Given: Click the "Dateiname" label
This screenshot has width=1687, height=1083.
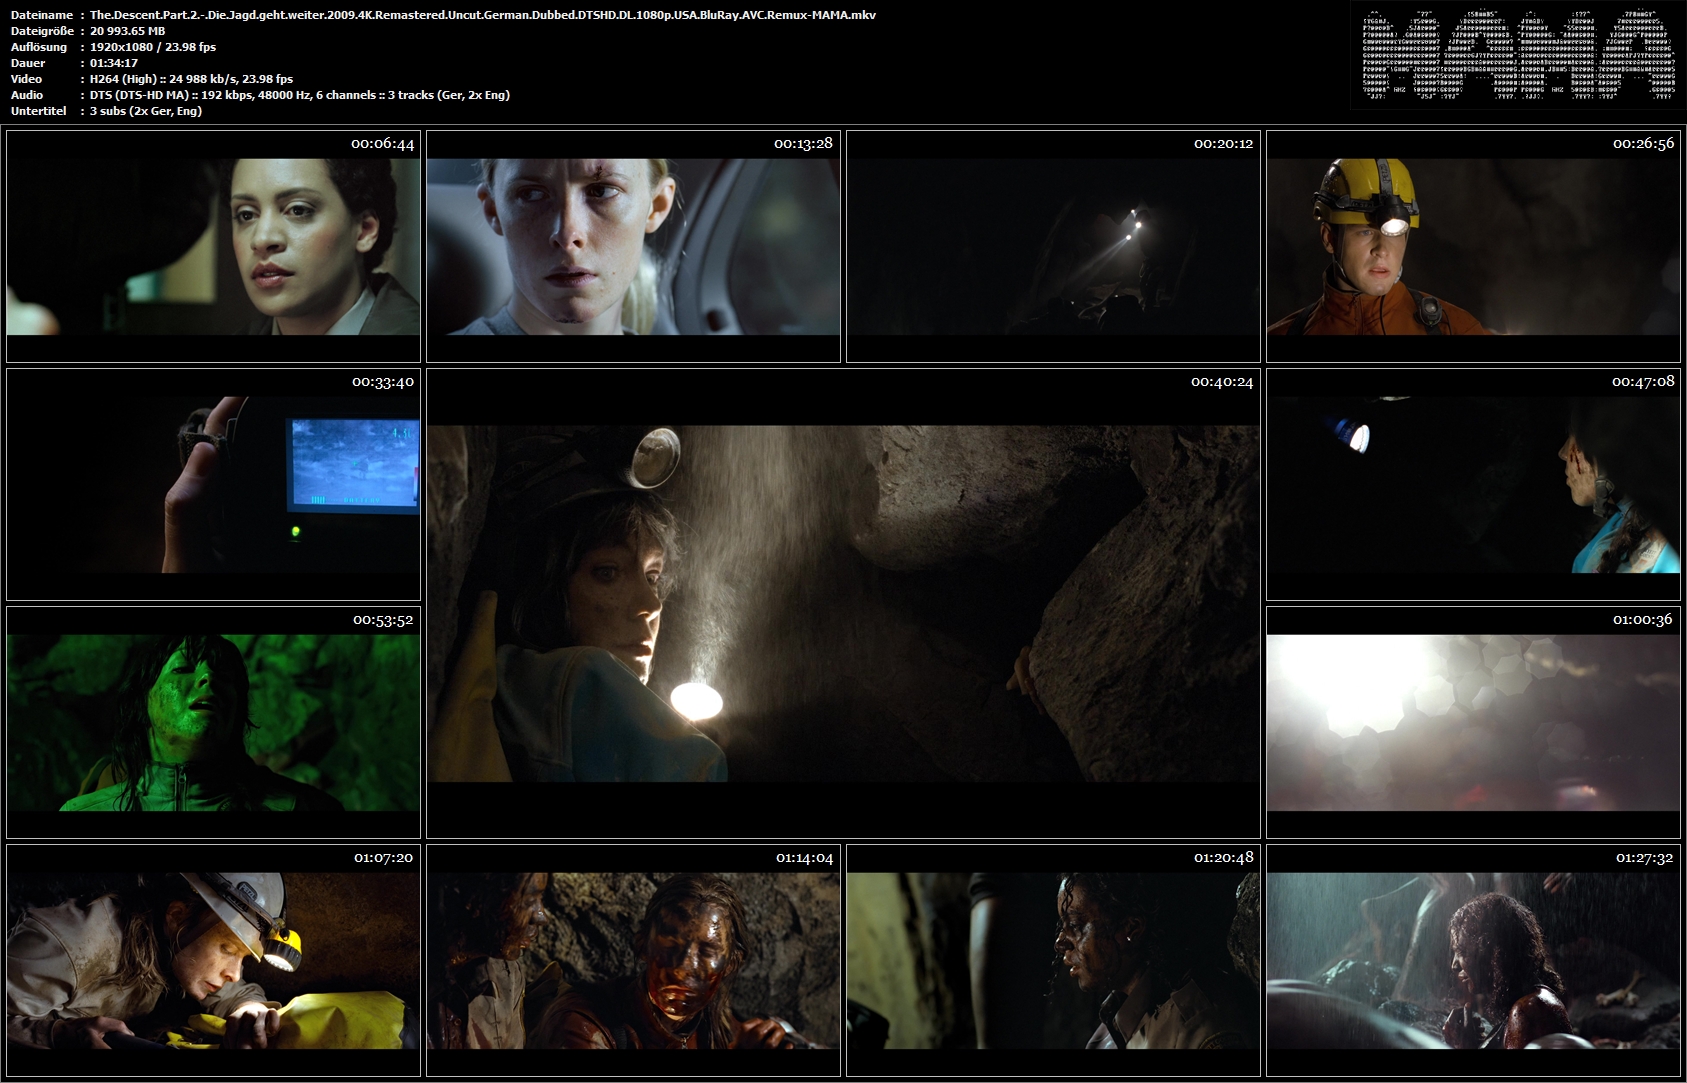Looking at the screenshot, I should 42,15.
